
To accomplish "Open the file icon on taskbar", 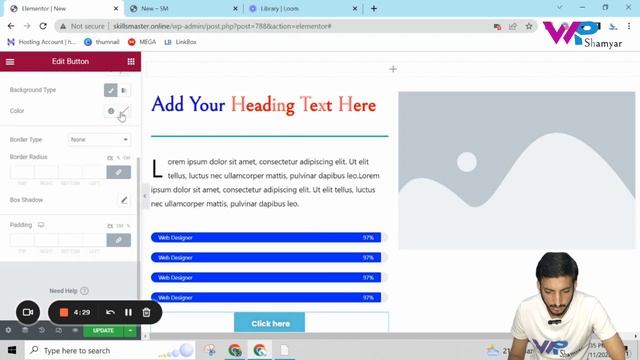I will [x=284, y=350].
